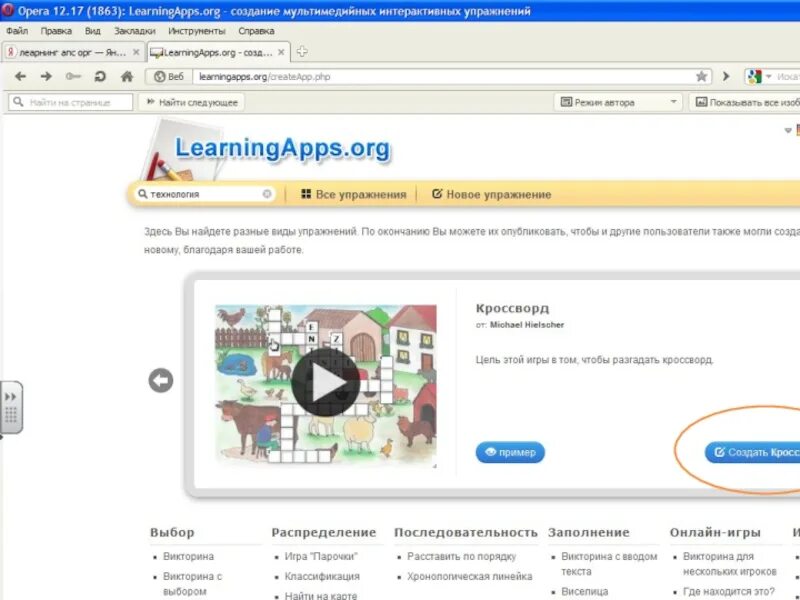Click the LearningApps.org logo
The height and width of the screenshot is (600, 800).
(282, 148)
